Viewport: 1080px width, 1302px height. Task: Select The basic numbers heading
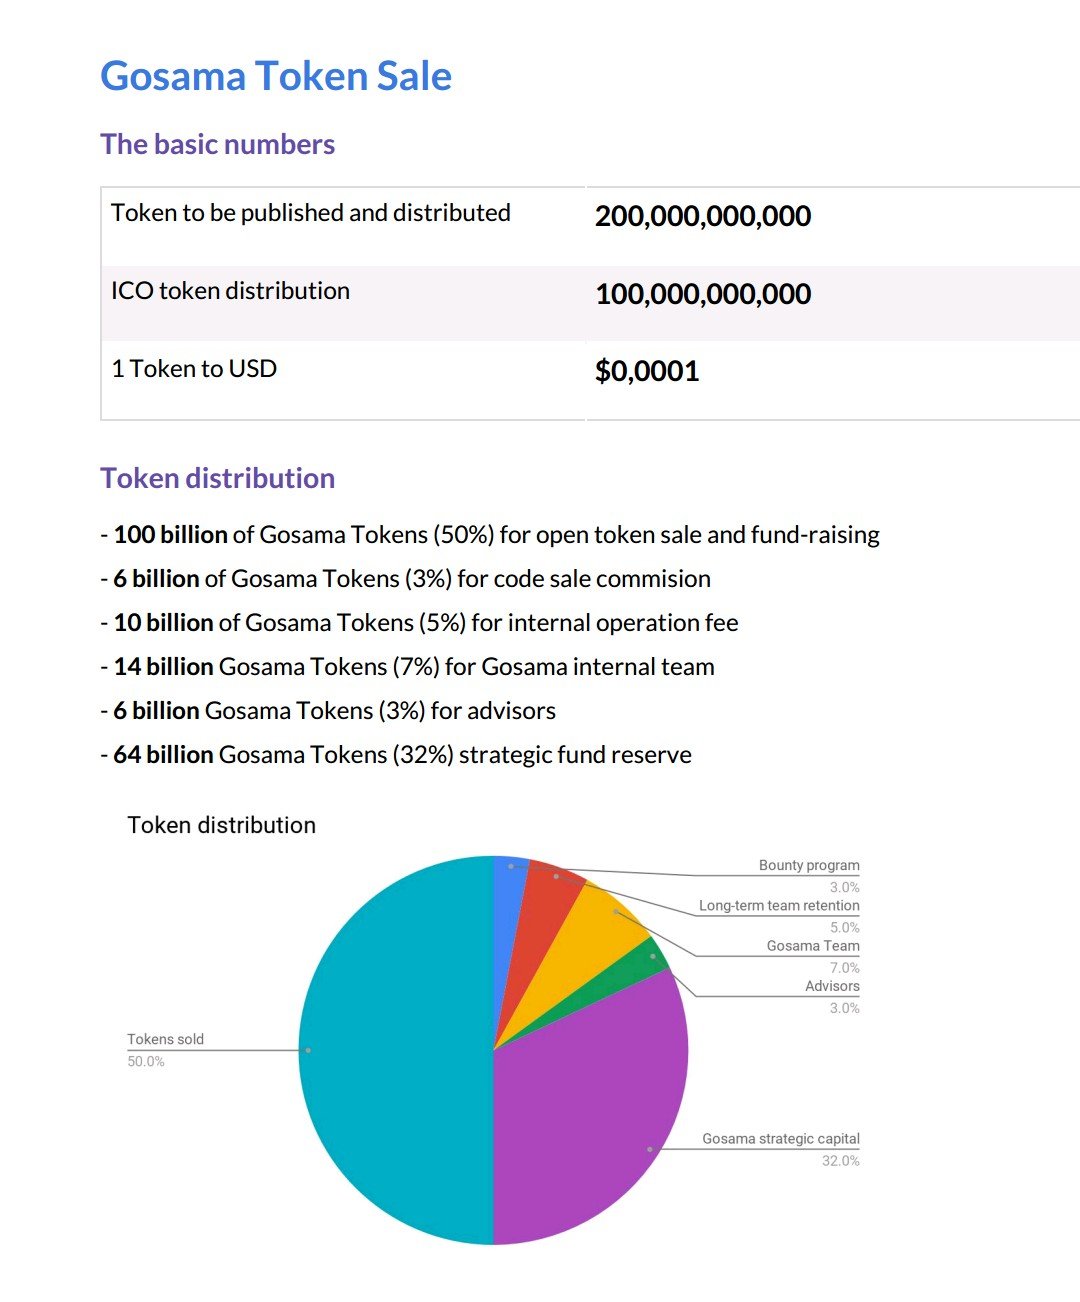pyautogui.click(x=218, y=144)
